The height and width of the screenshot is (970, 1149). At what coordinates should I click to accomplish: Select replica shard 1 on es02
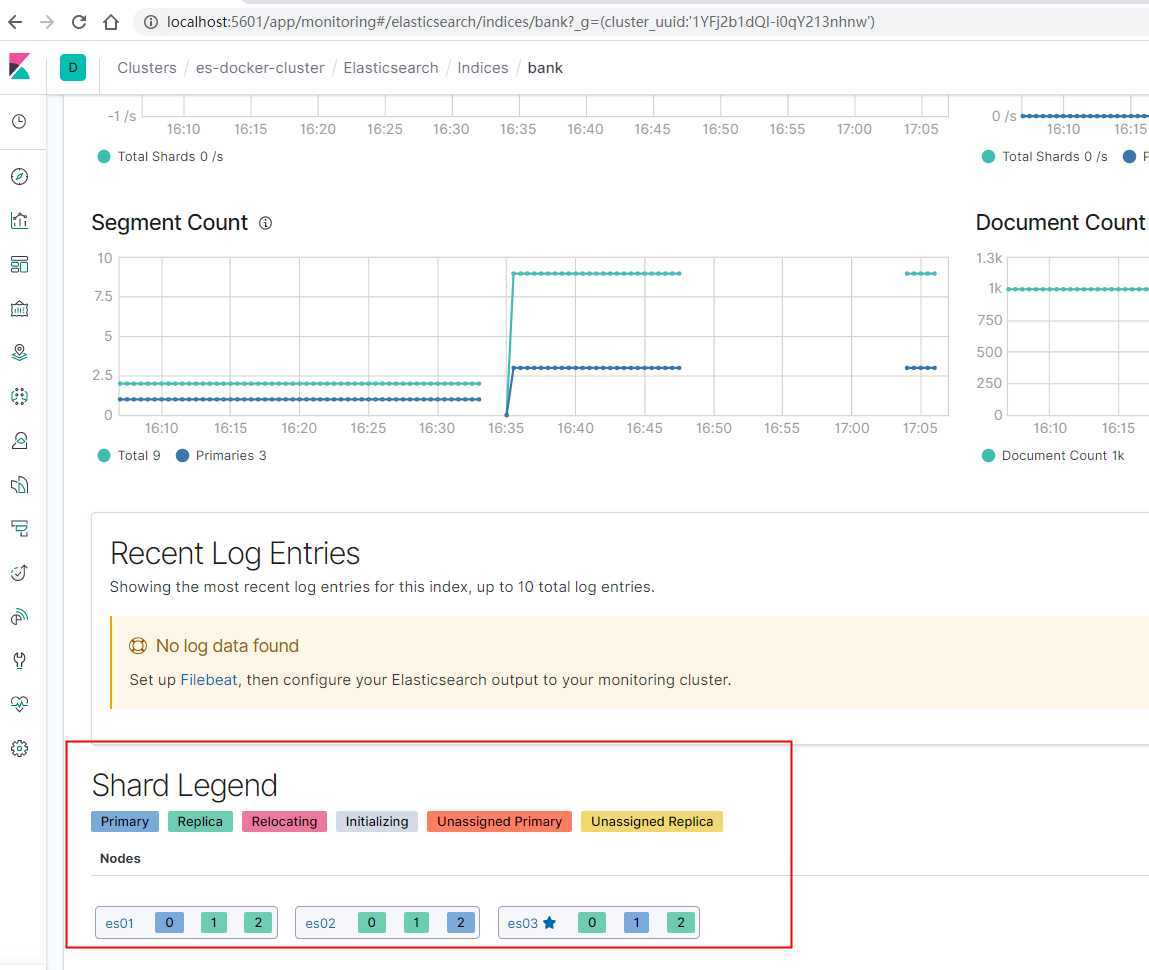coord(416,922)
